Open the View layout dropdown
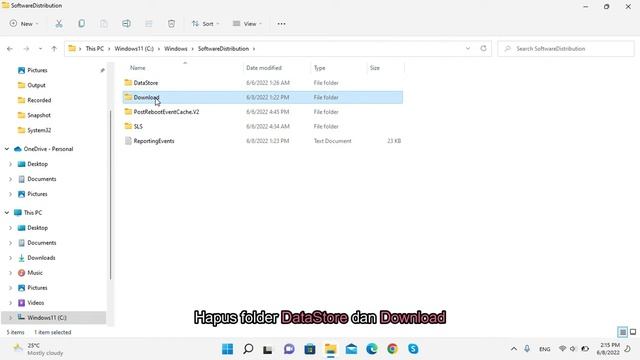The width and height of the screenshot is (640, 360). (x=247, y=24)
